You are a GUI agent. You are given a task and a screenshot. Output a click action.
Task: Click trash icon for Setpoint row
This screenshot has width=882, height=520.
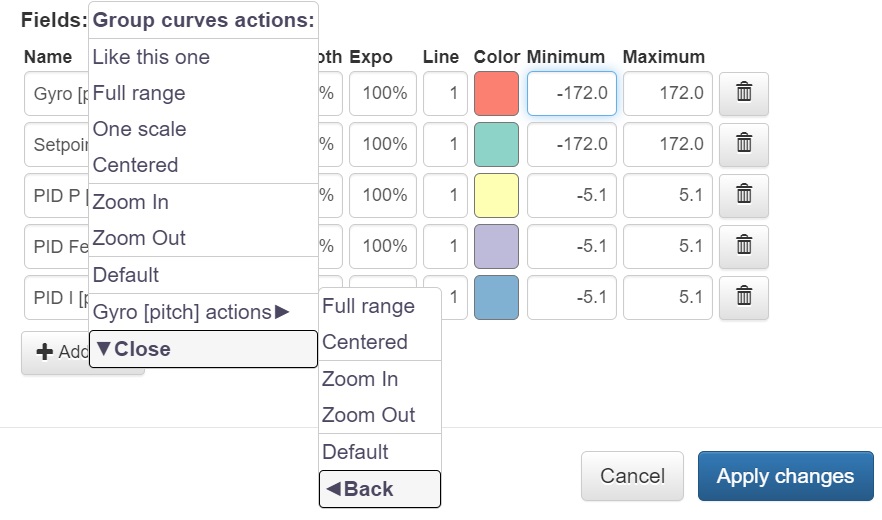coord(744,144)
